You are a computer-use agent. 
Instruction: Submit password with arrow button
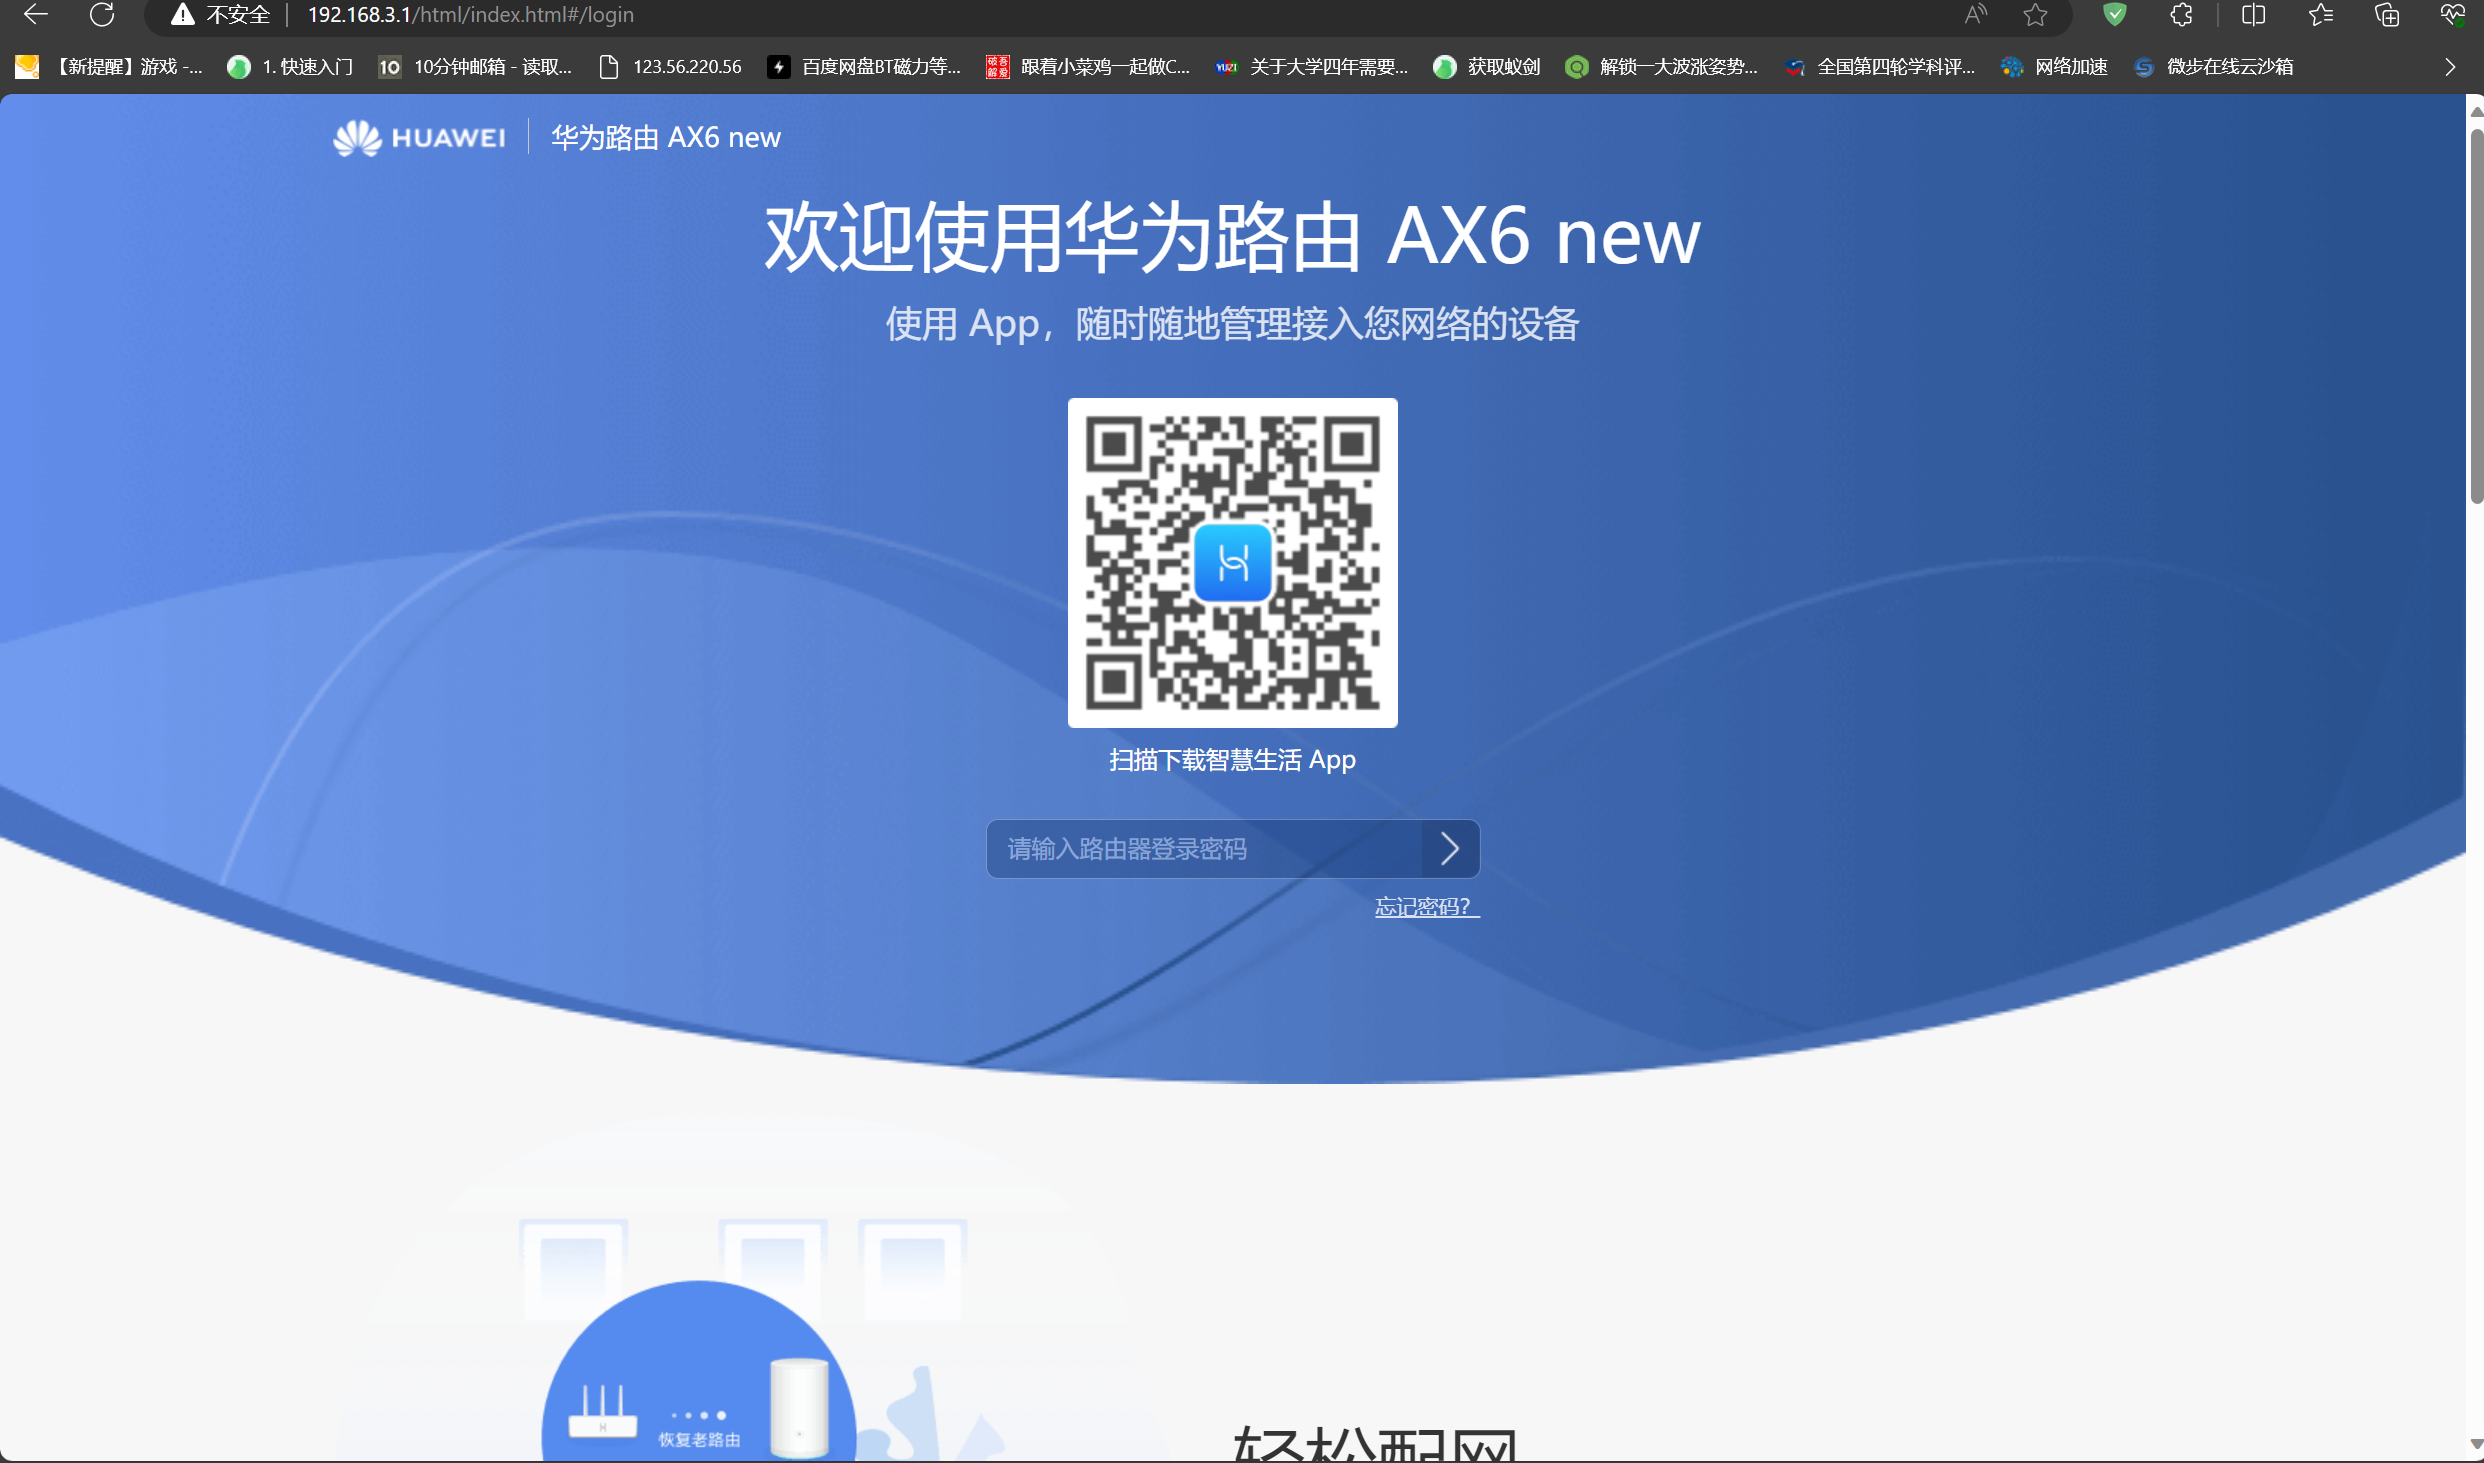click(x=1450, y=849)
